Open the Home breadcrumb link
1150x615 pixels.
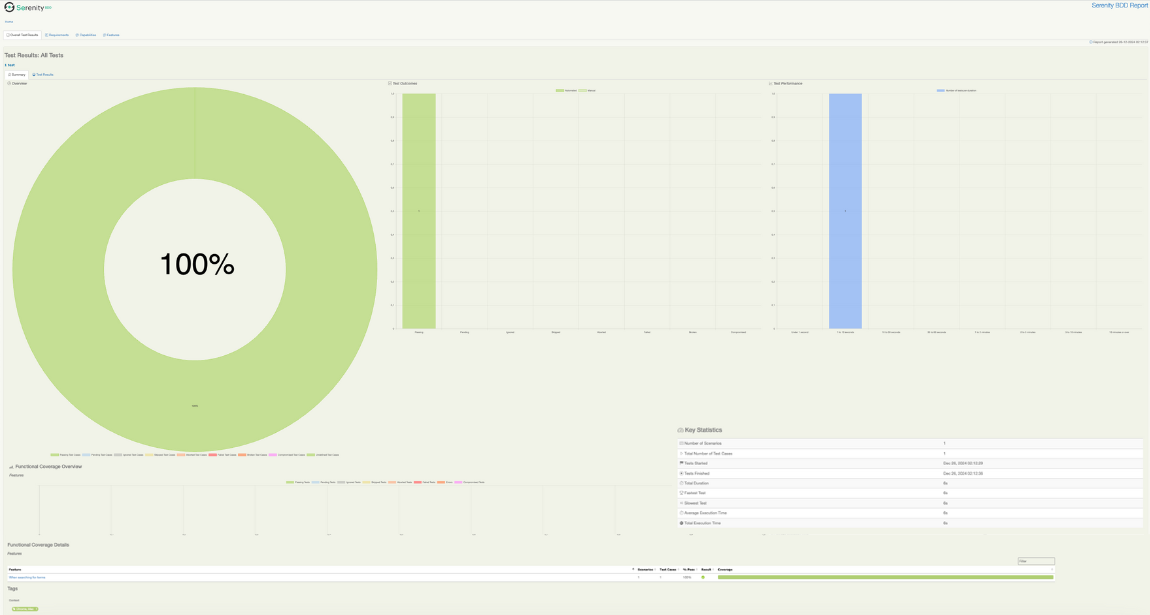coord(9,21)
